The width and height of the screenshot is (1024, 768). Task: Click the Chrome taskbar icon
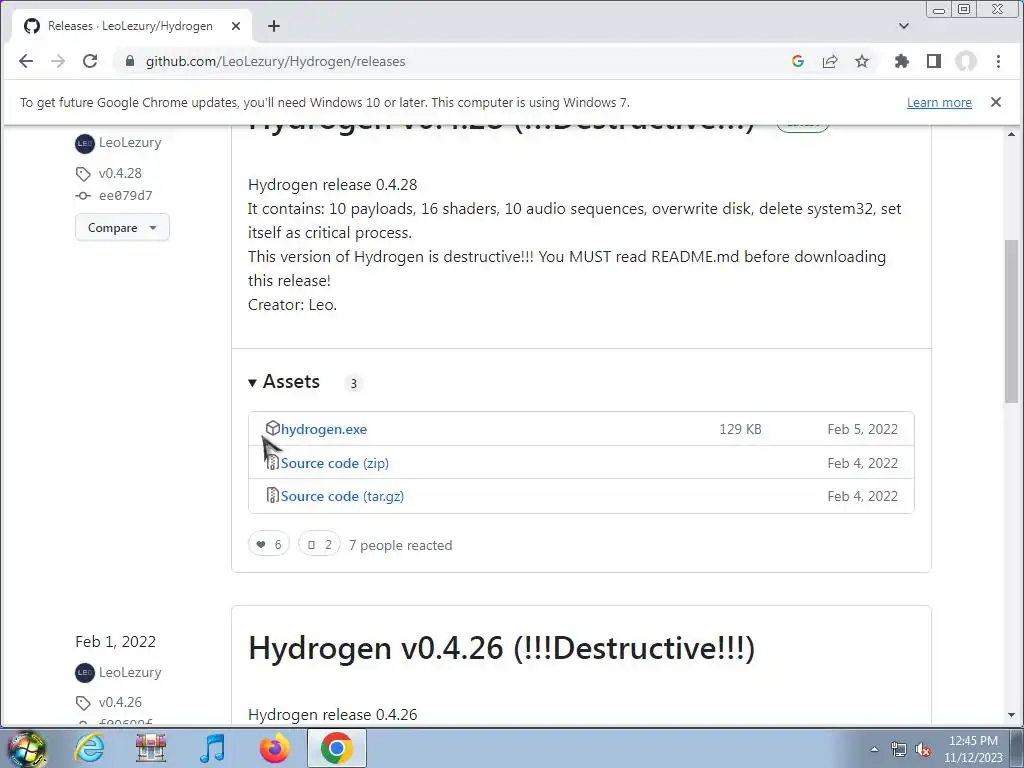coord(337,748)
